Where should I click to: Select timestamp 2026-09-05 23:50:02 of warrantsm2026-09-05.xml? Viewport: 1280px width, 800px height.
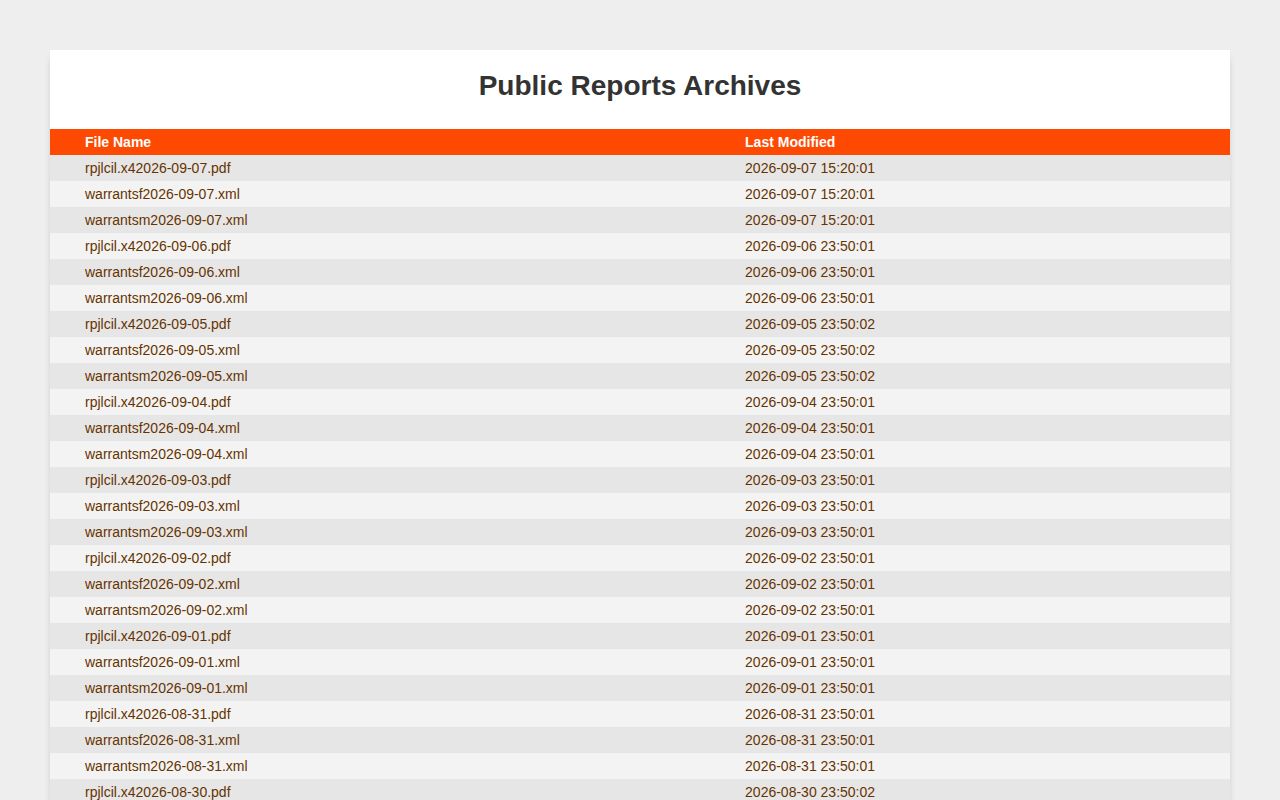[810, 376]
